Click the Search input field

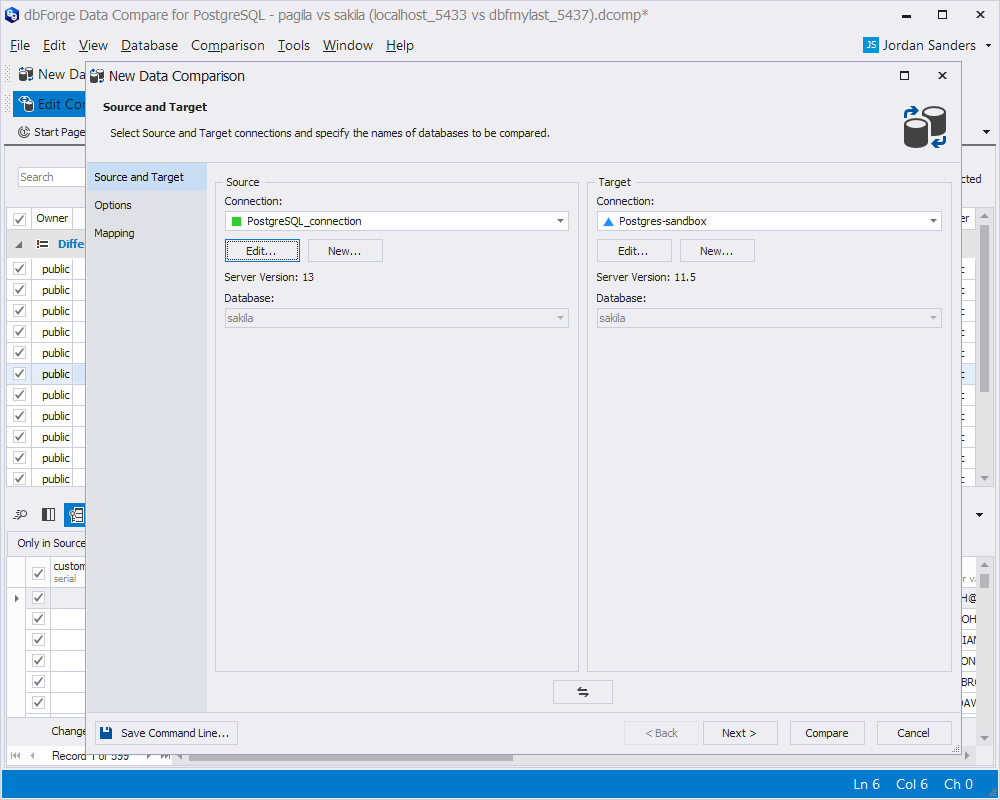tap(52, 177)
